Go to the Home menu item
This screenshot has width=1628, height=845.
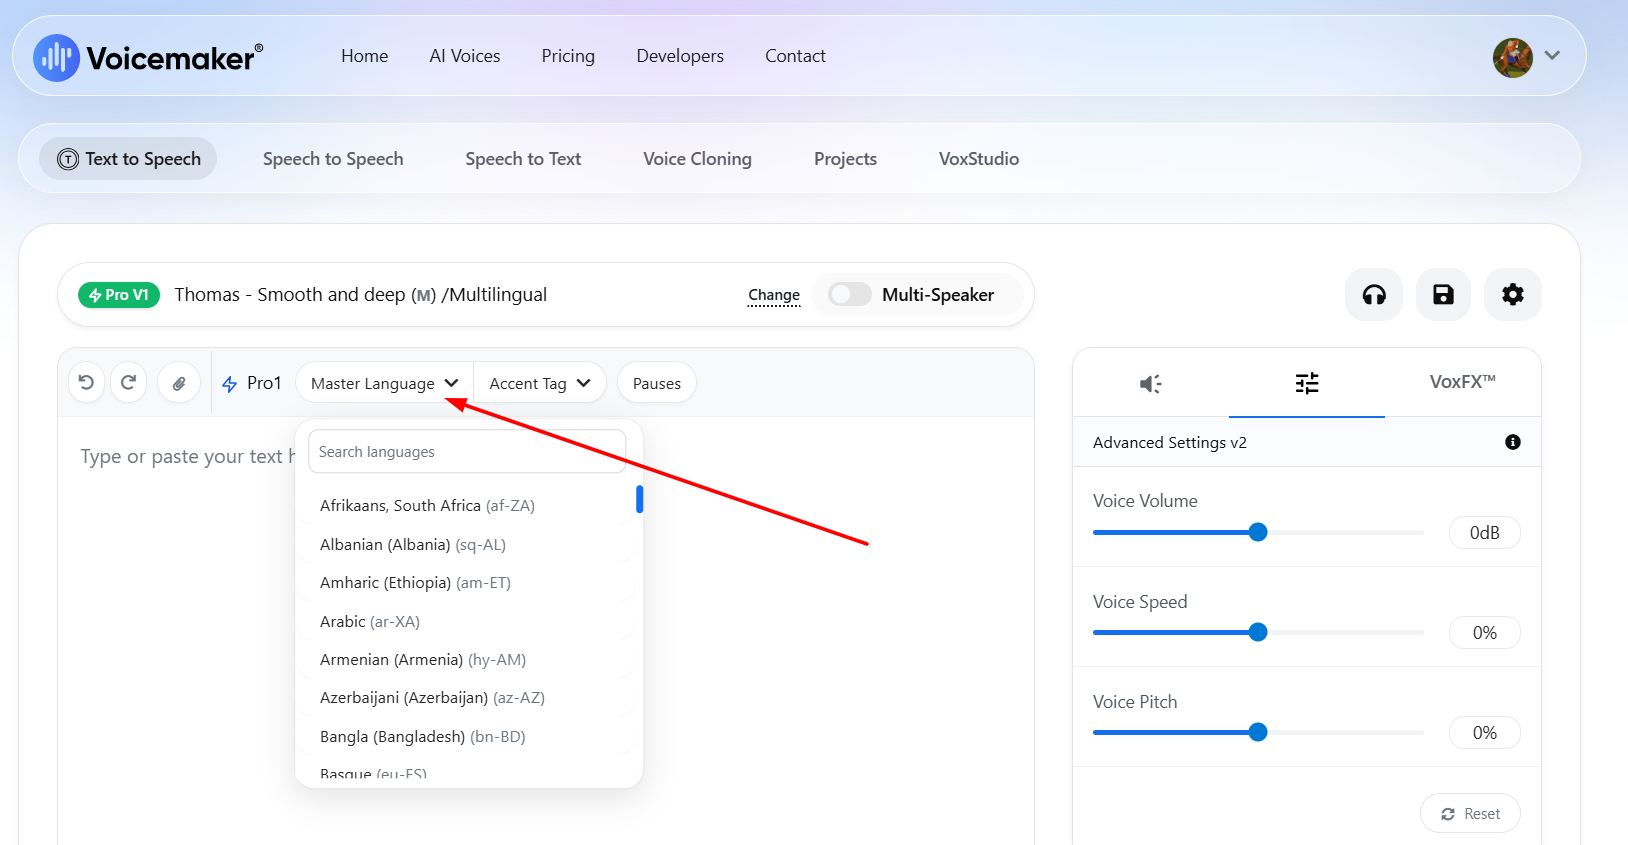coord(365,56)
